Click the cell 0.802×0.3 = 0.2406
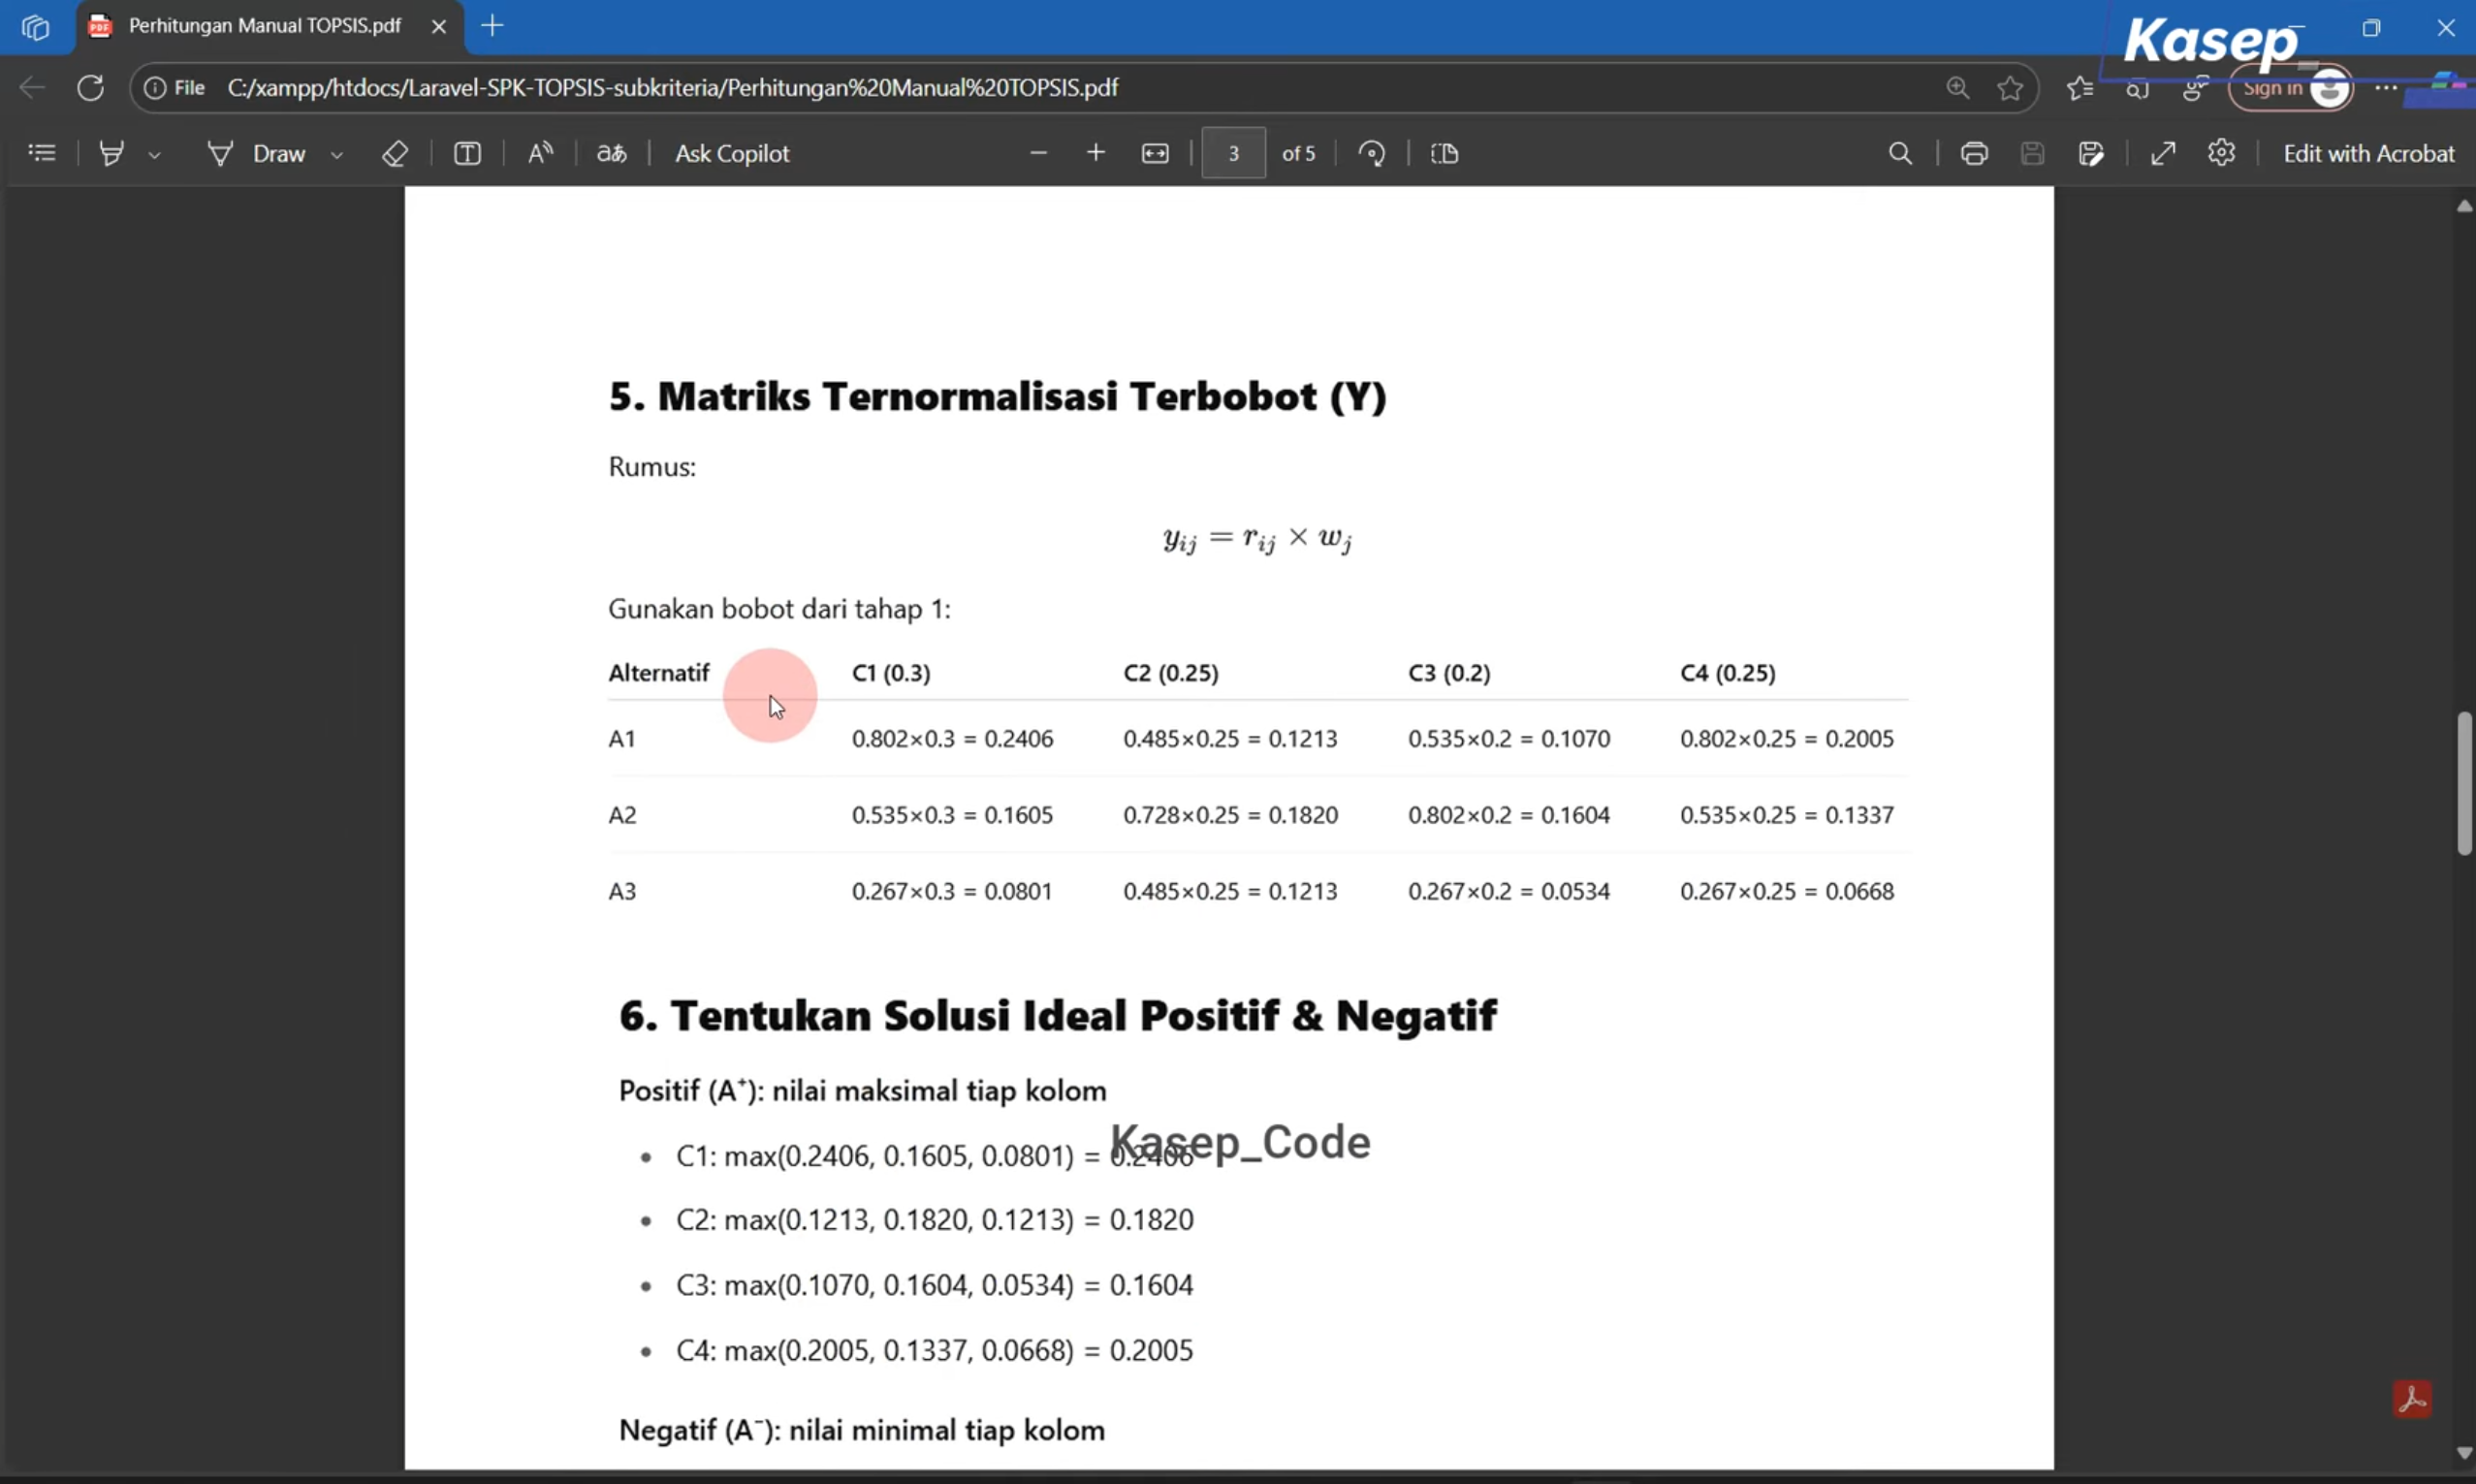This screenshot has height=1484, width=2476. pos(952,739)
